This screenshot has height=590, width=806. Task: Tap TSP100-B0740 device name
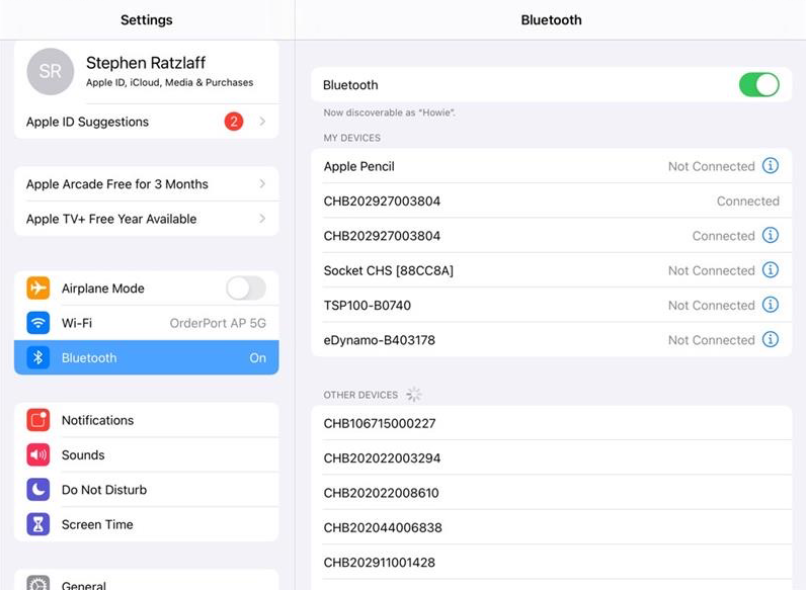click(367, 305)
